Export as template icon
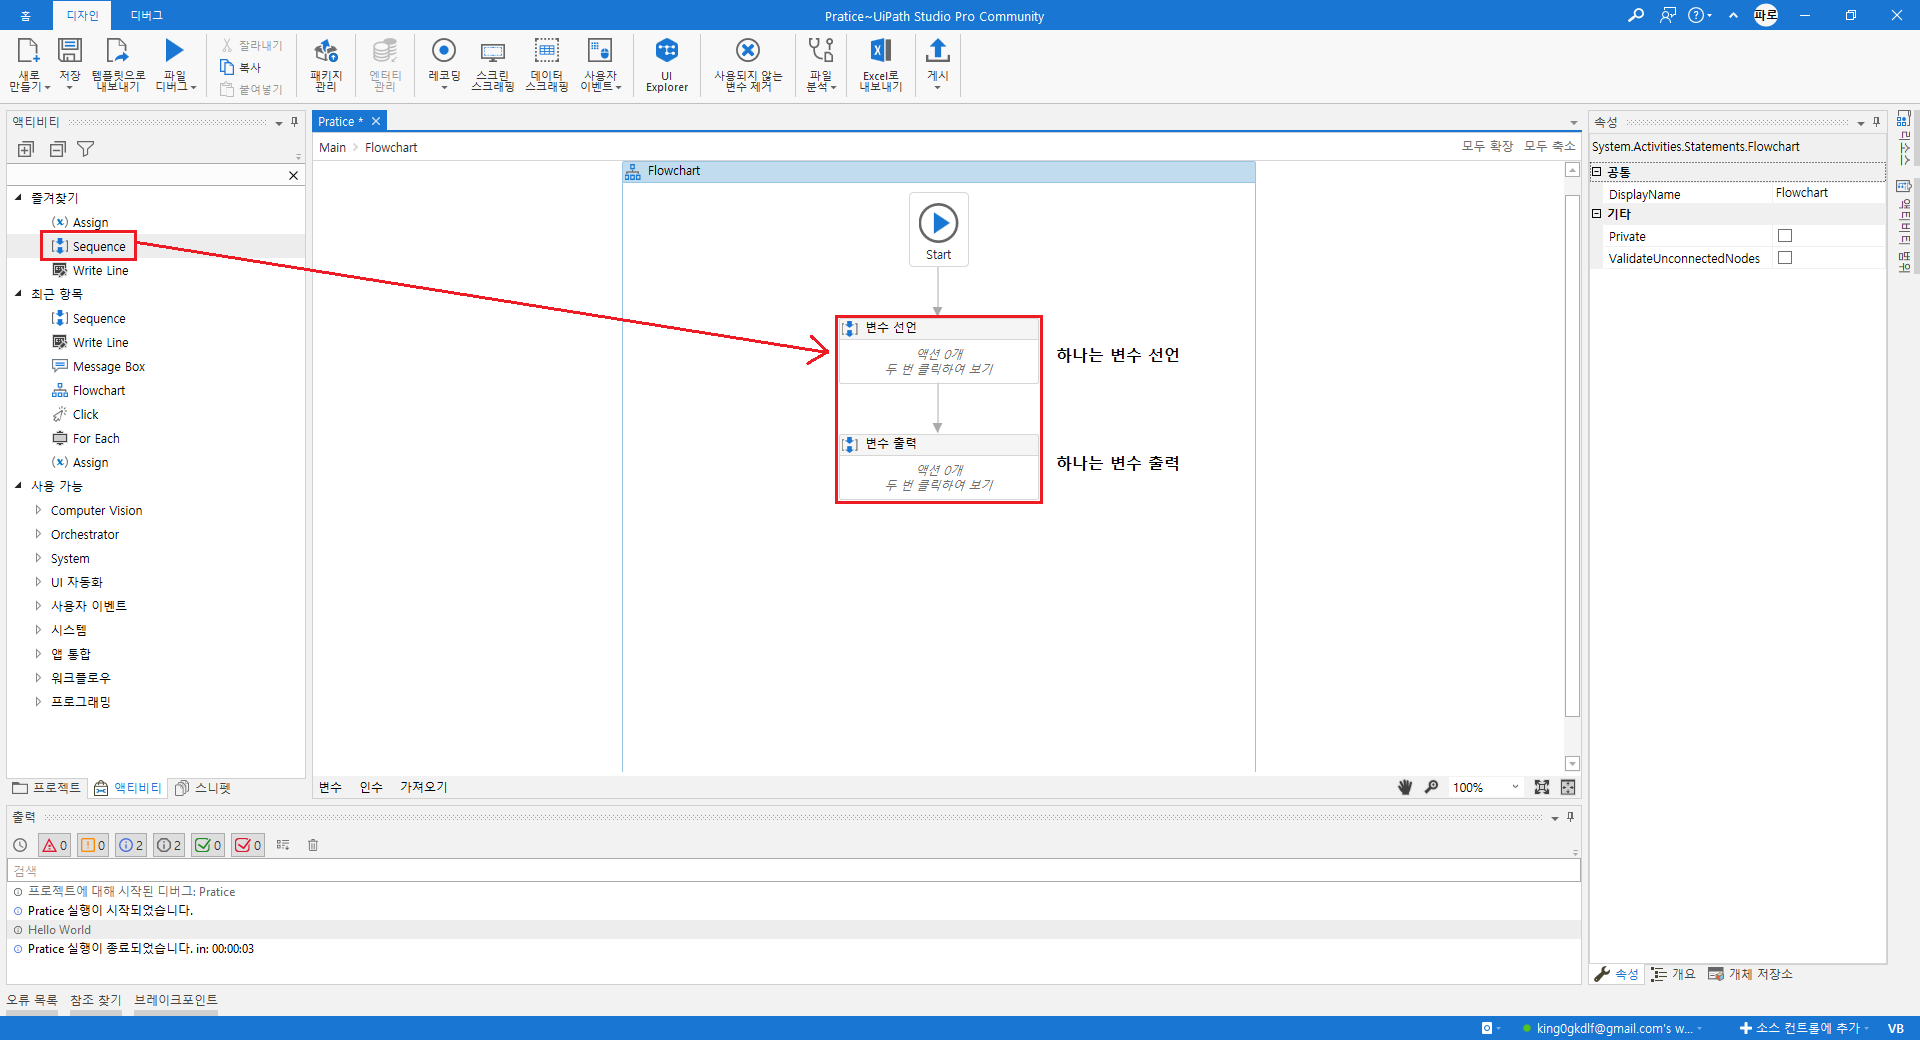The width and height of the screenshot is (1920, 1040). click(x=118, y=52)
